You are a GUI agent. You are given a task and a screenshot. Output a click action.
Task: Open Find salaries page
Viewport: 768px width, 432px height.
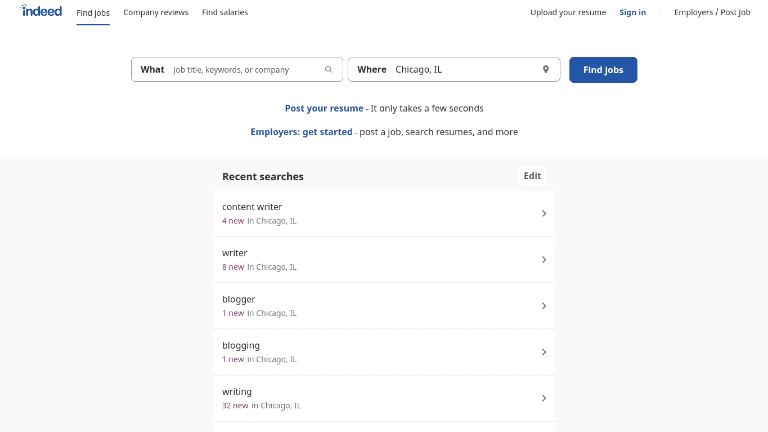coord(225,13)
